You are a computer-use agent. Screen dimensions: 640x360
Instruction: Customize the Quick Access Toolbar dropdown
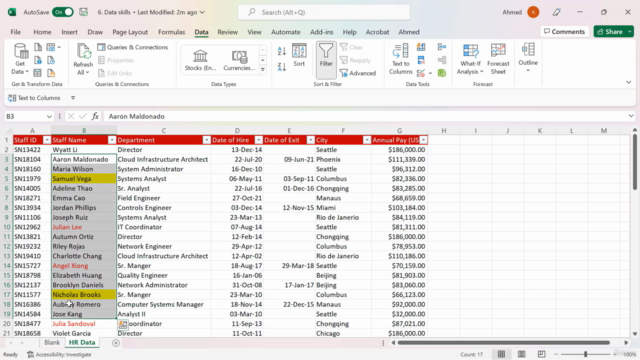(73, 98)
